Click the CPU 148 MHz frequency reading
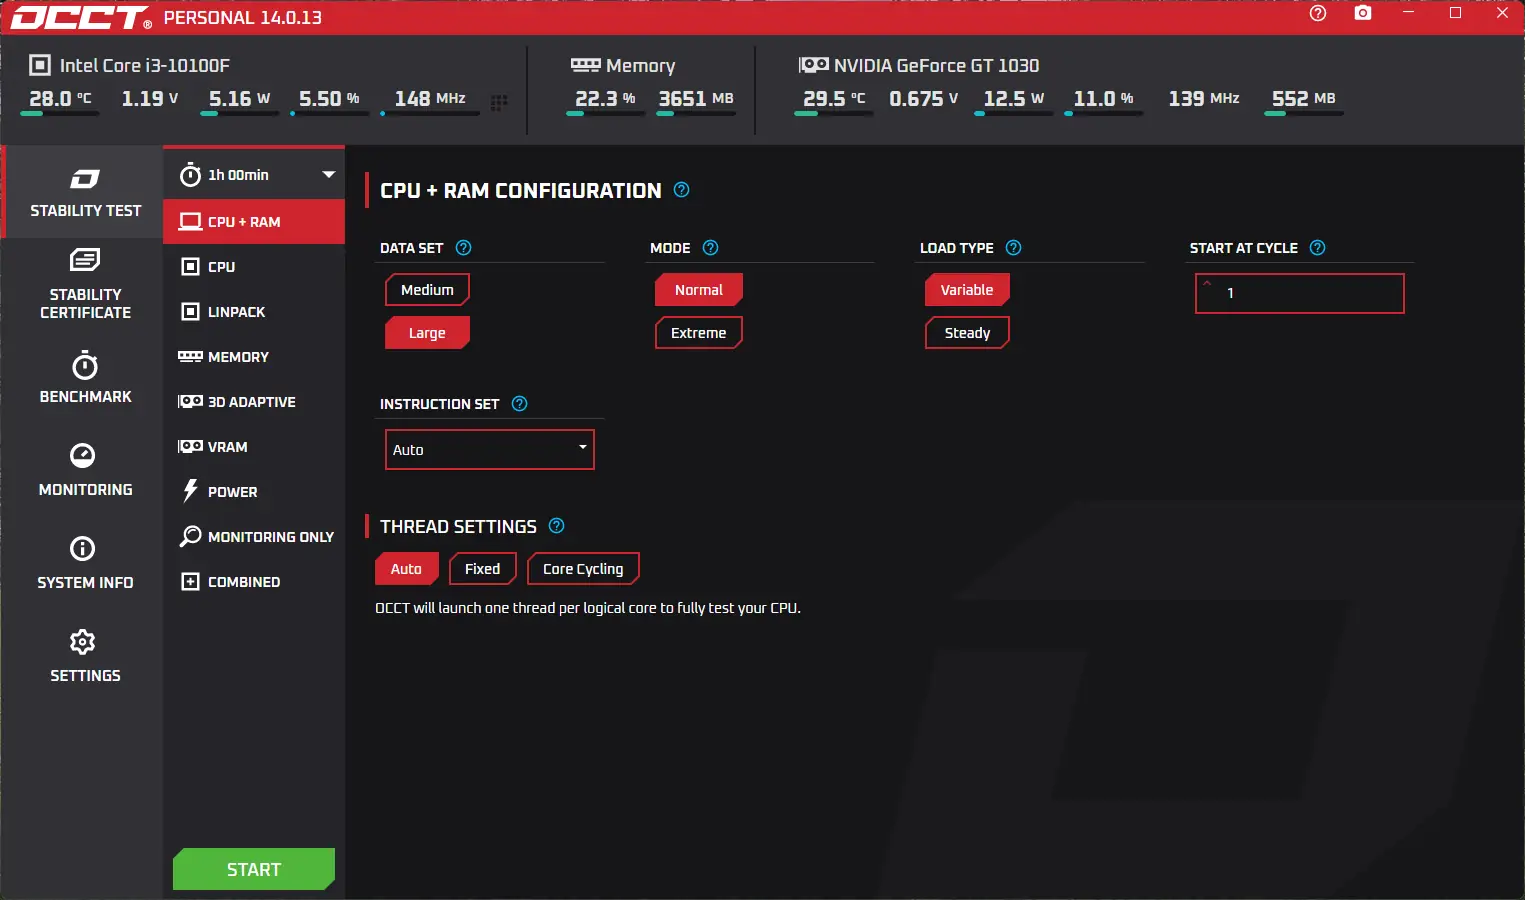This screenshot has width=1525, height=900. pos(430,99)
